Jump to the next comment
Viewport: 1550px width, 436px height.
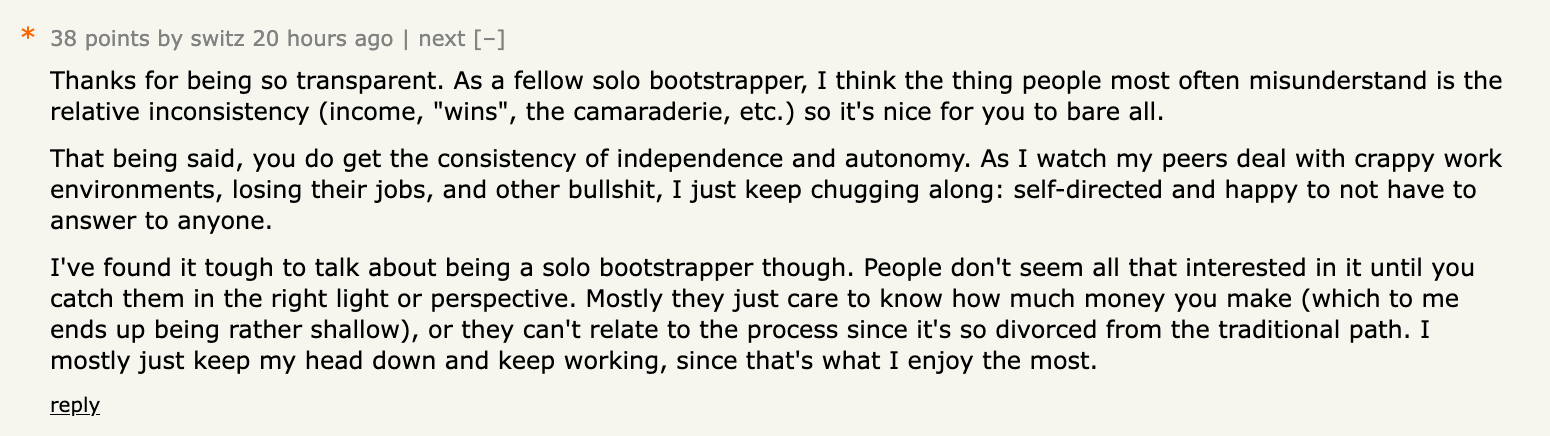pyautogui.click(x=441, y=39)
